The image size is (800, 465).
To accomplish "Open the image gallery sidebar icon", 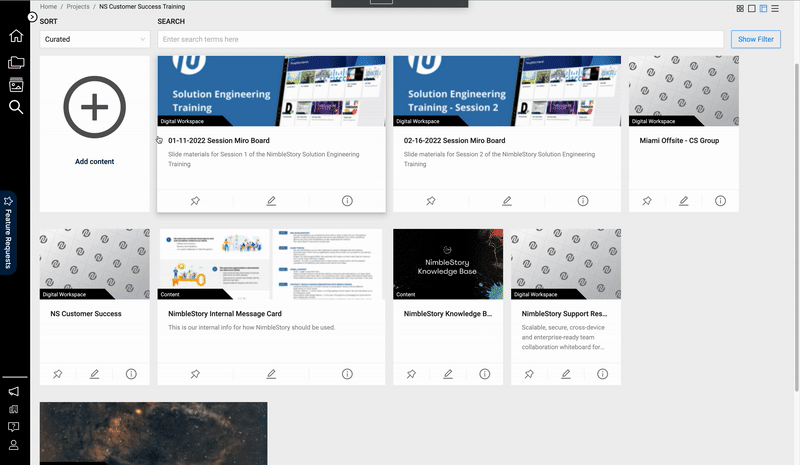I will point(16,85).
